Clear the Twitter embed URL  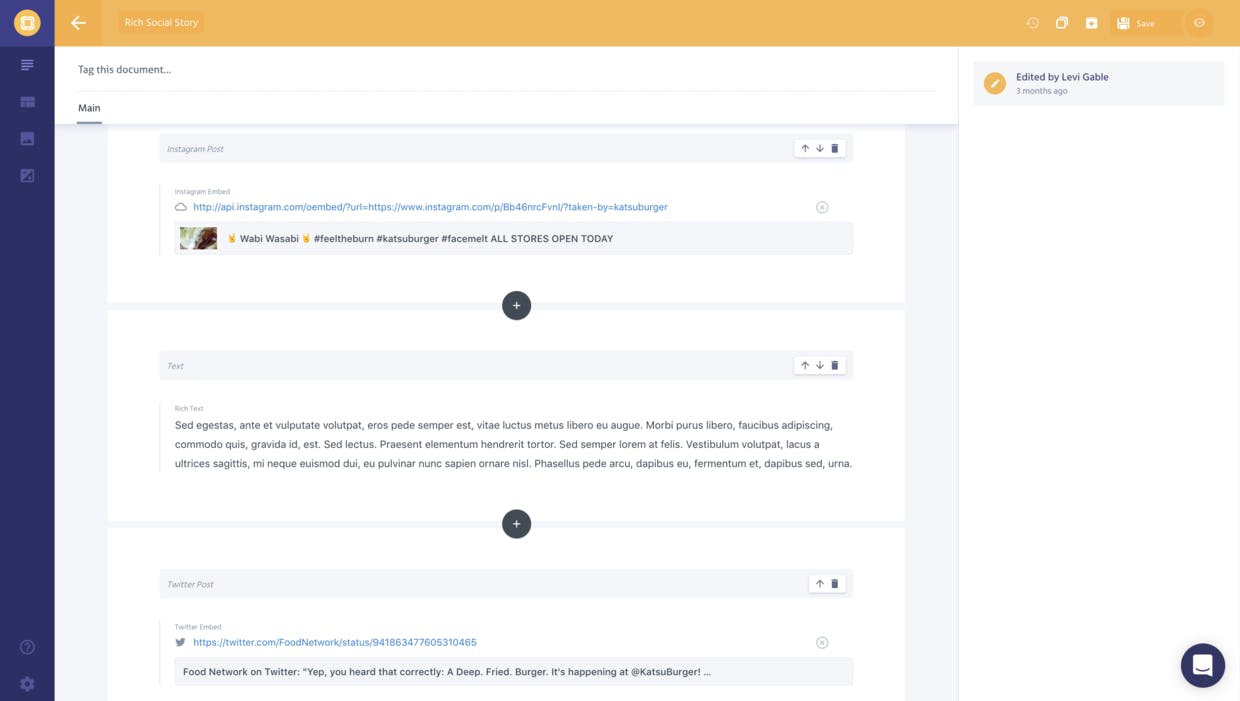point(822,643)
